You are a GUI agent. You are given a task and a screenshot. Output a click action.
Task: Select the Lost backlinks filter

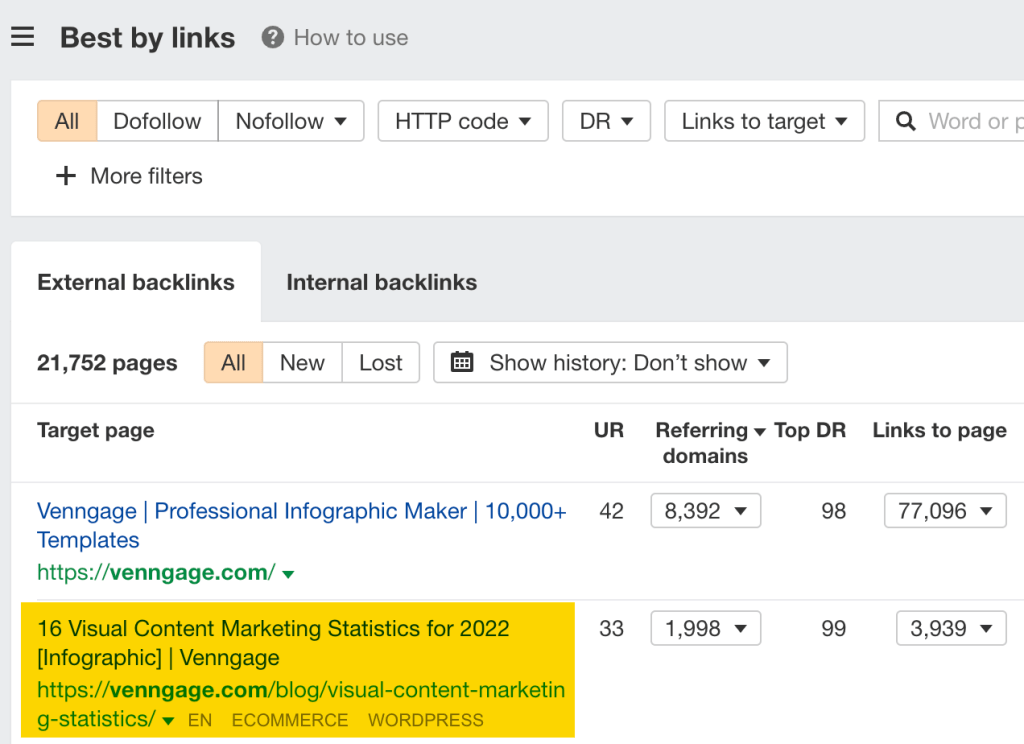pyautogui.click(x=380, y=362)
